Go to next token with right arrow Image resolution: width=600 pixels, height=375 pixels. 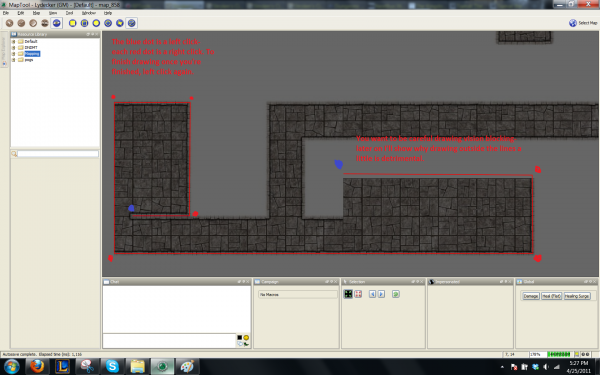click(381, 294)
